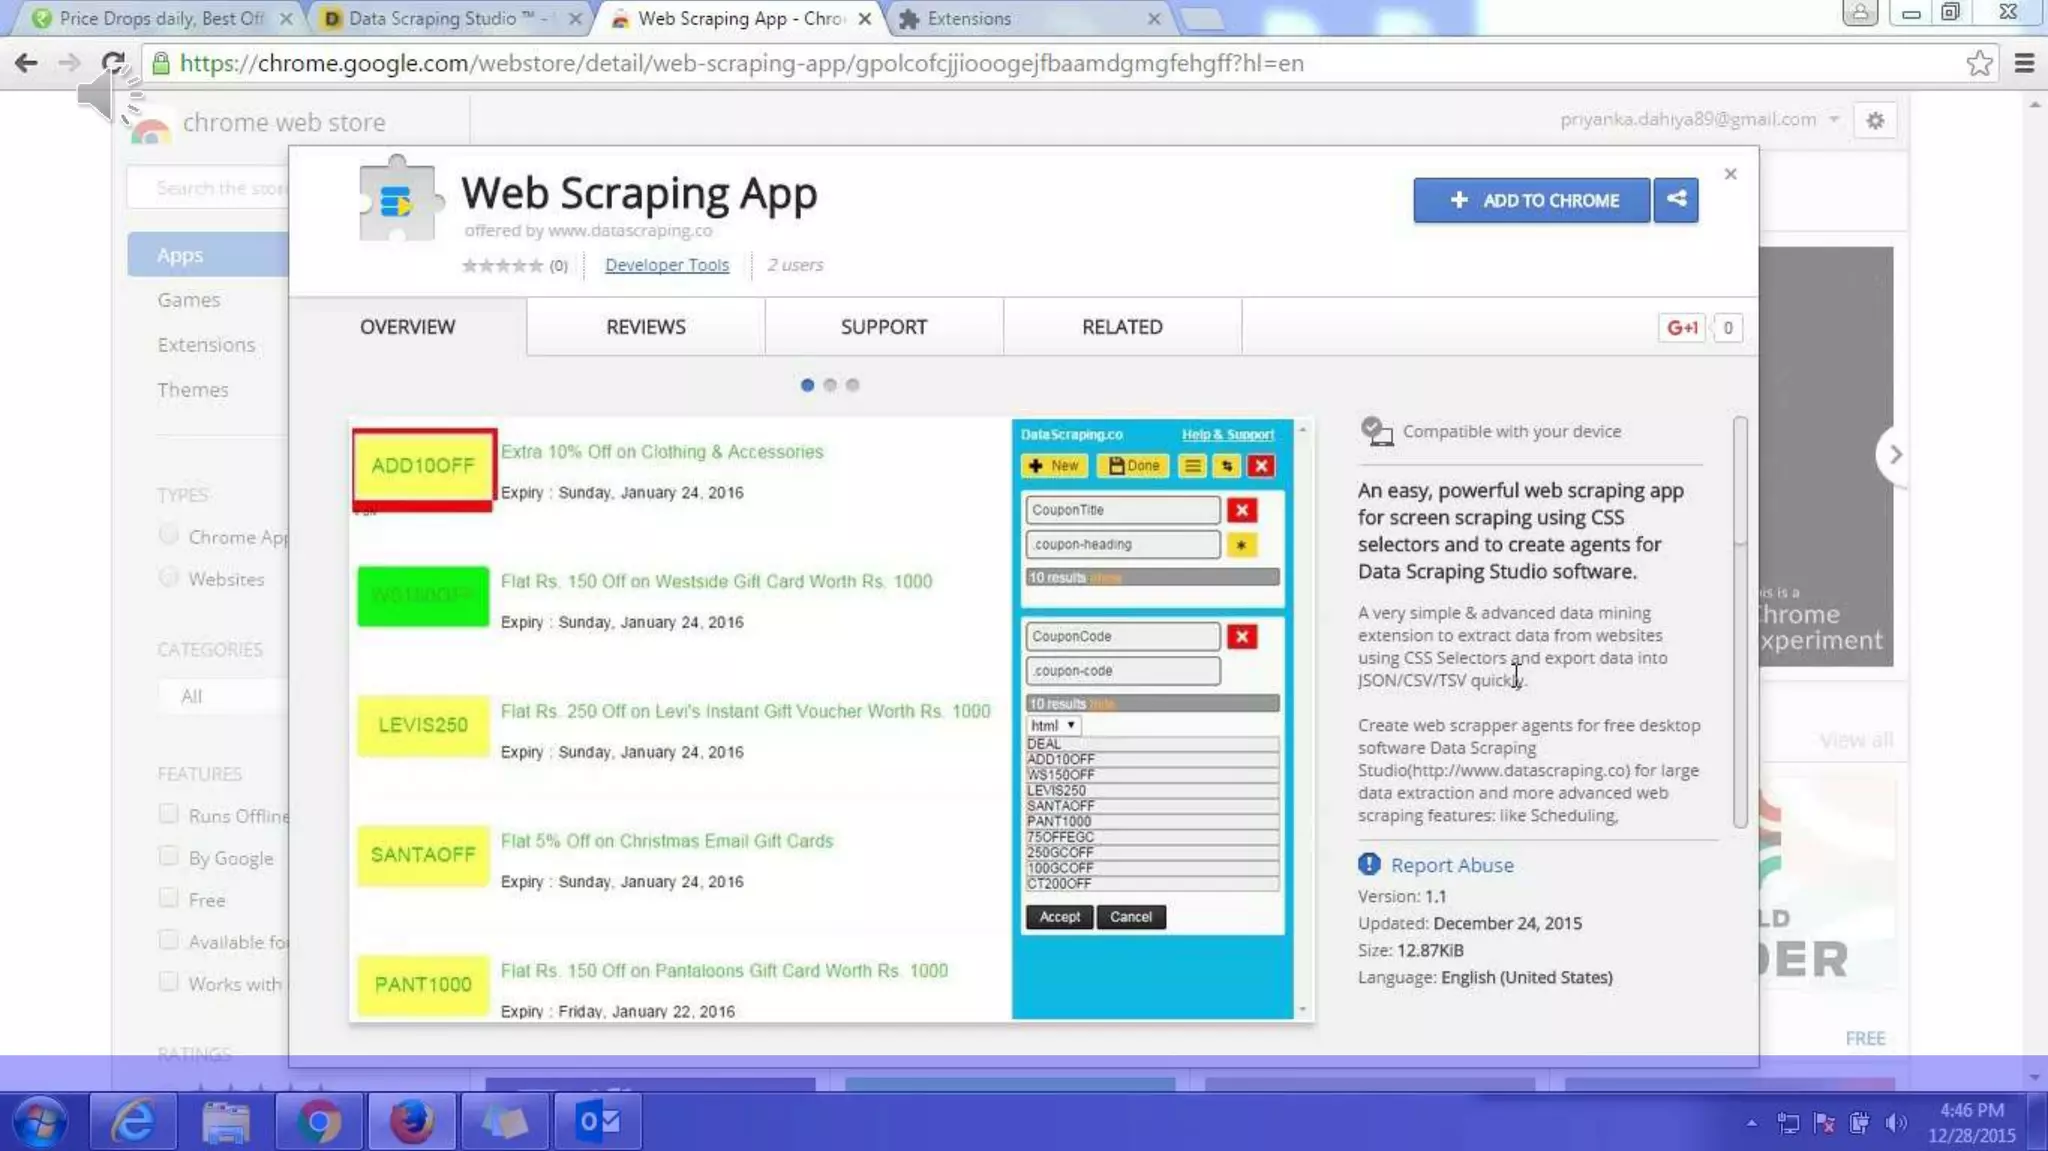This screenshot has height=1151, width=2048.
Task: Open the Chrome hamburger menu
Action: (2024, 63)
